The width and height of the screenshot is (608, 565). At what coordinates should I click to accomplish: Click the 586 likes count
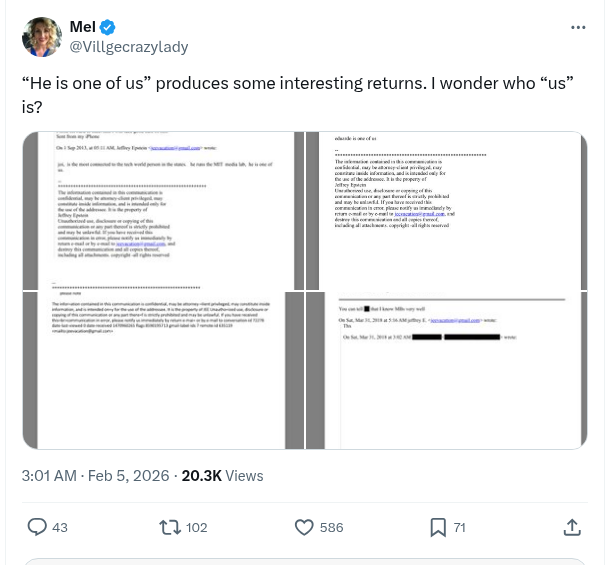331,527
